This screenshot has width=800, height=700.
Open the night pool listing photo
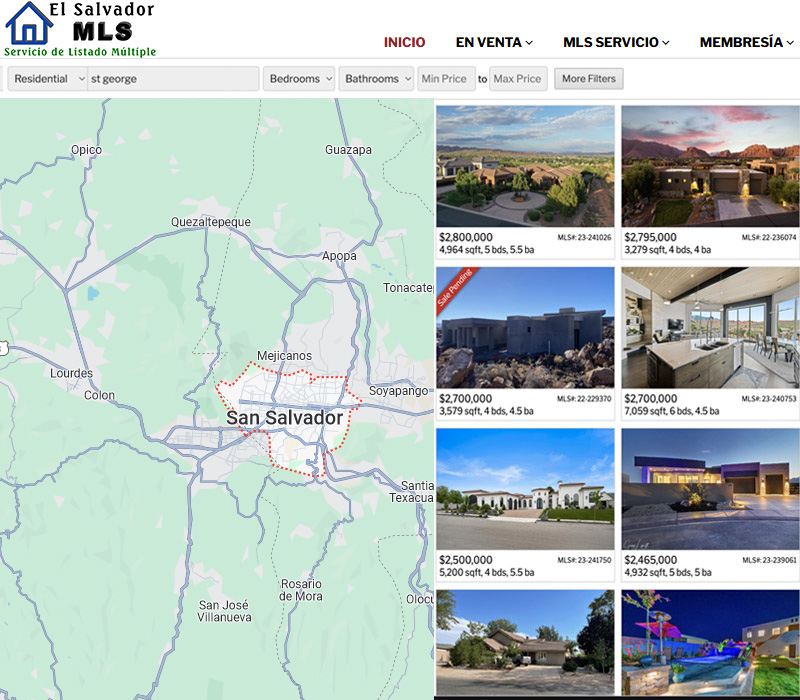tap(710, 642)
